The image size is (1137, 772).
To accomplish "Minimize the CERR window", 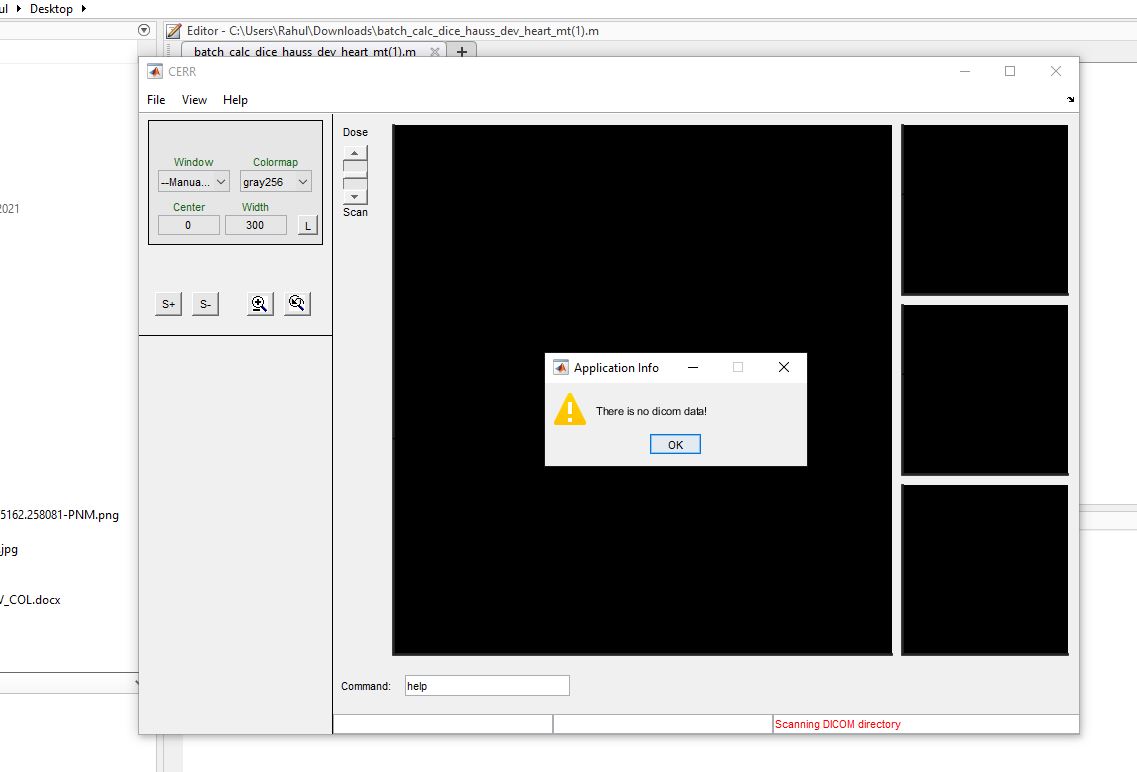I will [x=965, y=71].
